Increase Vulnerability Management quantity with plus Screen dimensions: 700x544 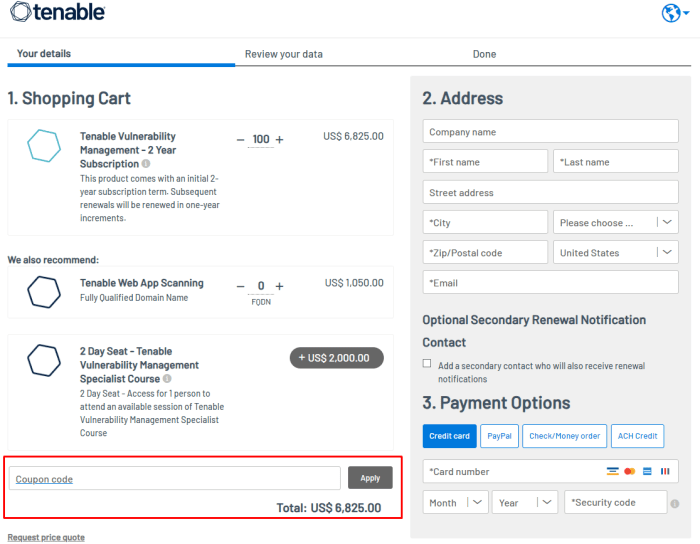[279, 140]
